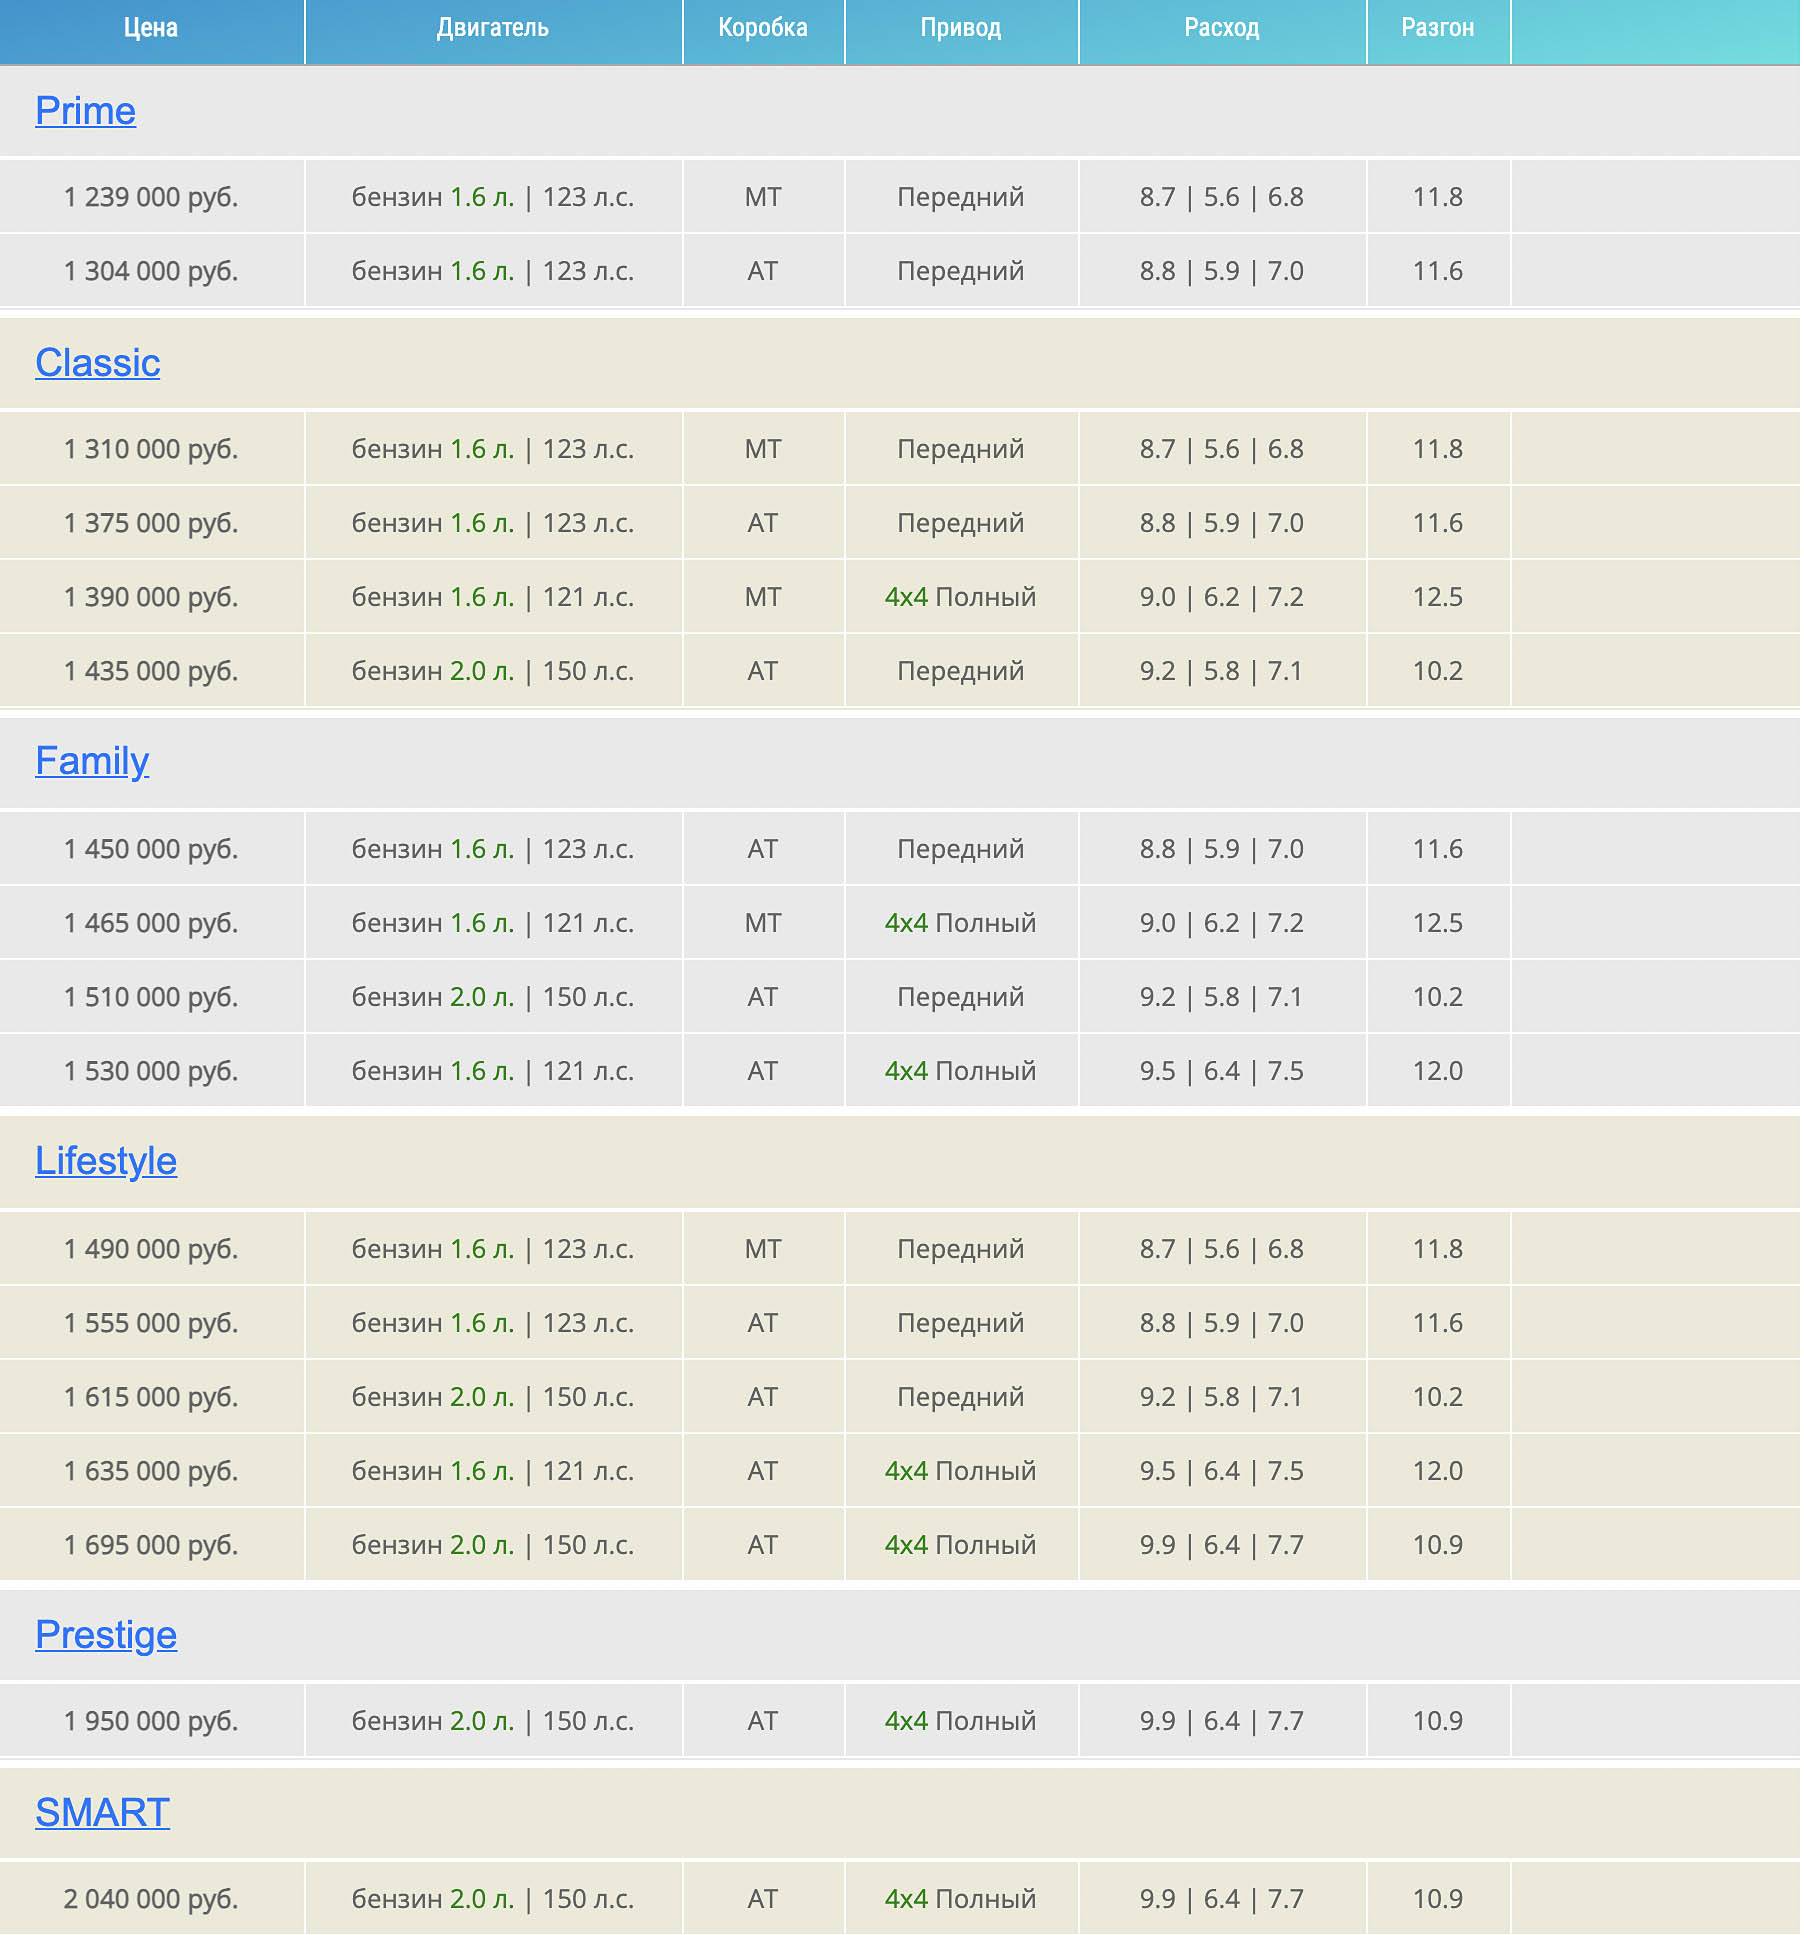Go to the Prestige trim link

click(x=106, y=1635)
